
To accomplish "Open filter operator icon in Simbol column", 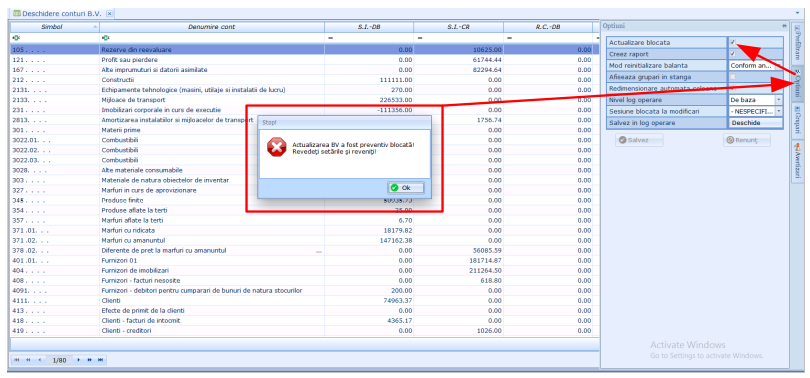I will 15,38.
